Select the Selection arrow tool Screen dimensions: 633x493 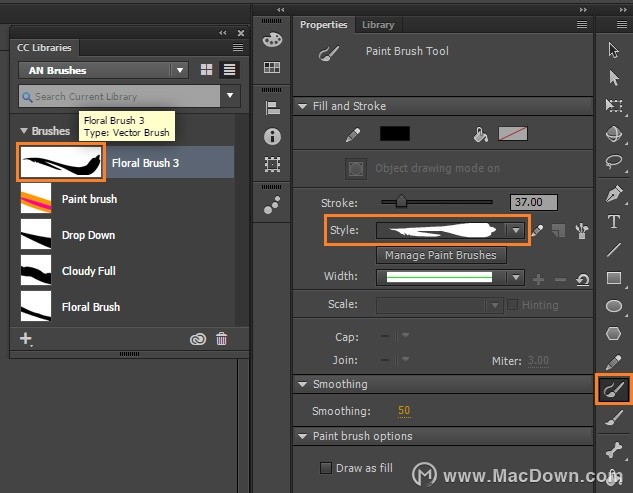click(614, 50)
